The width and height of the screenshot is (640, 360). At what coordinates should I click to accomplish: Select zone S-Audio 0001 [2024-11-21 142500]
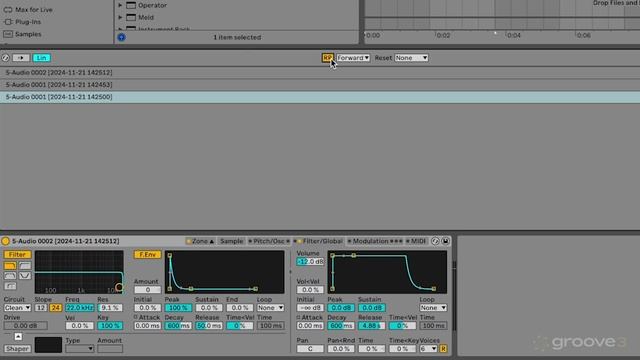coord(320,97)
